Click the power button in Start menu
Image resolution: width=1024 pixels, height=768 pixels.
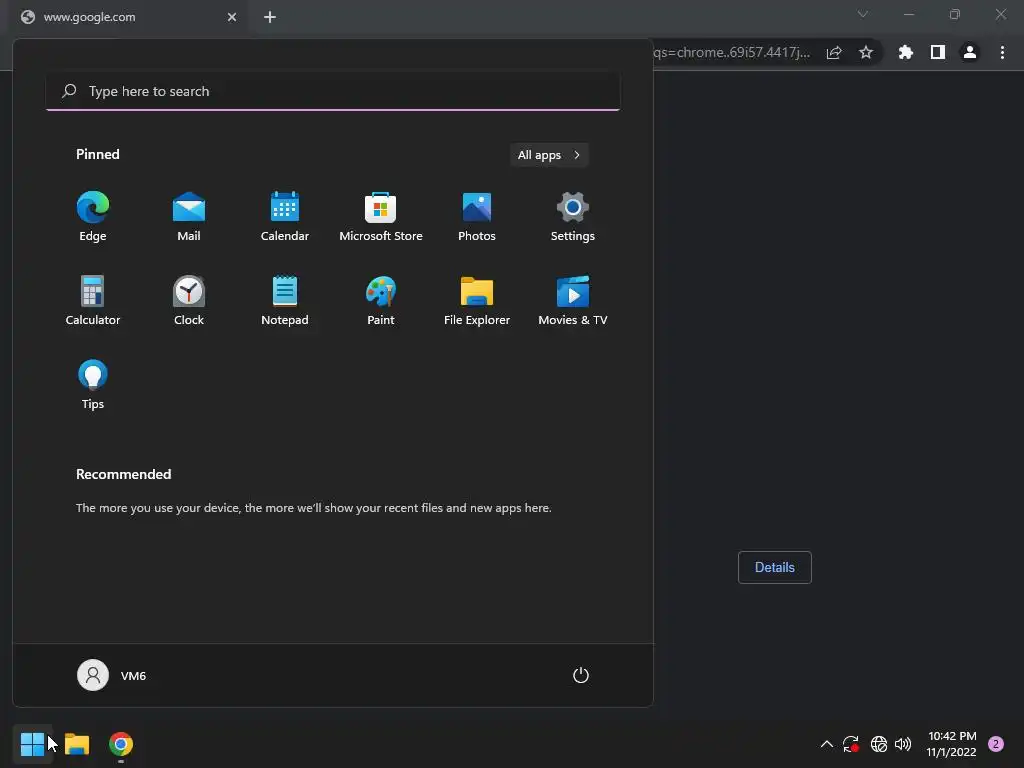pos(581,675)
